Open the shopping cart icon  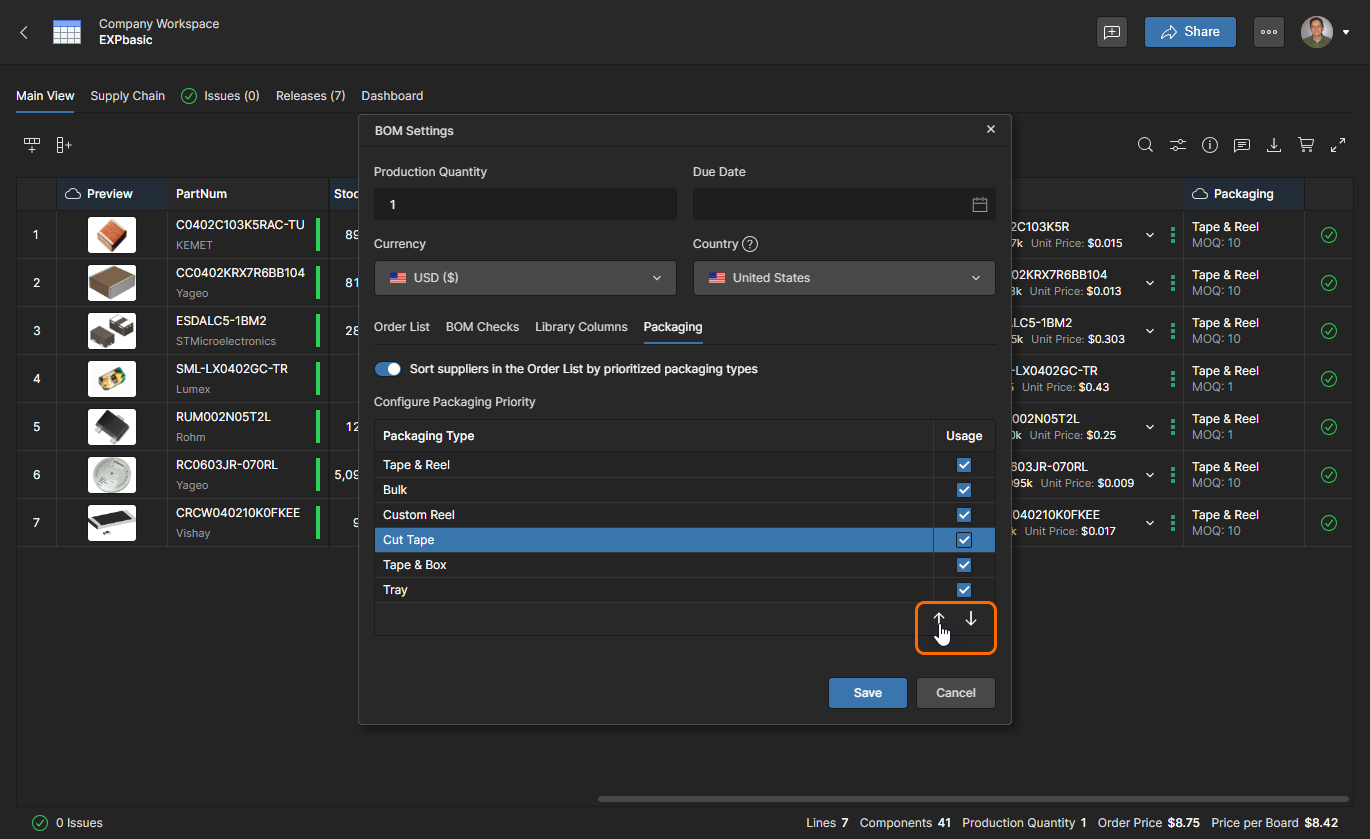point(1306,145)
